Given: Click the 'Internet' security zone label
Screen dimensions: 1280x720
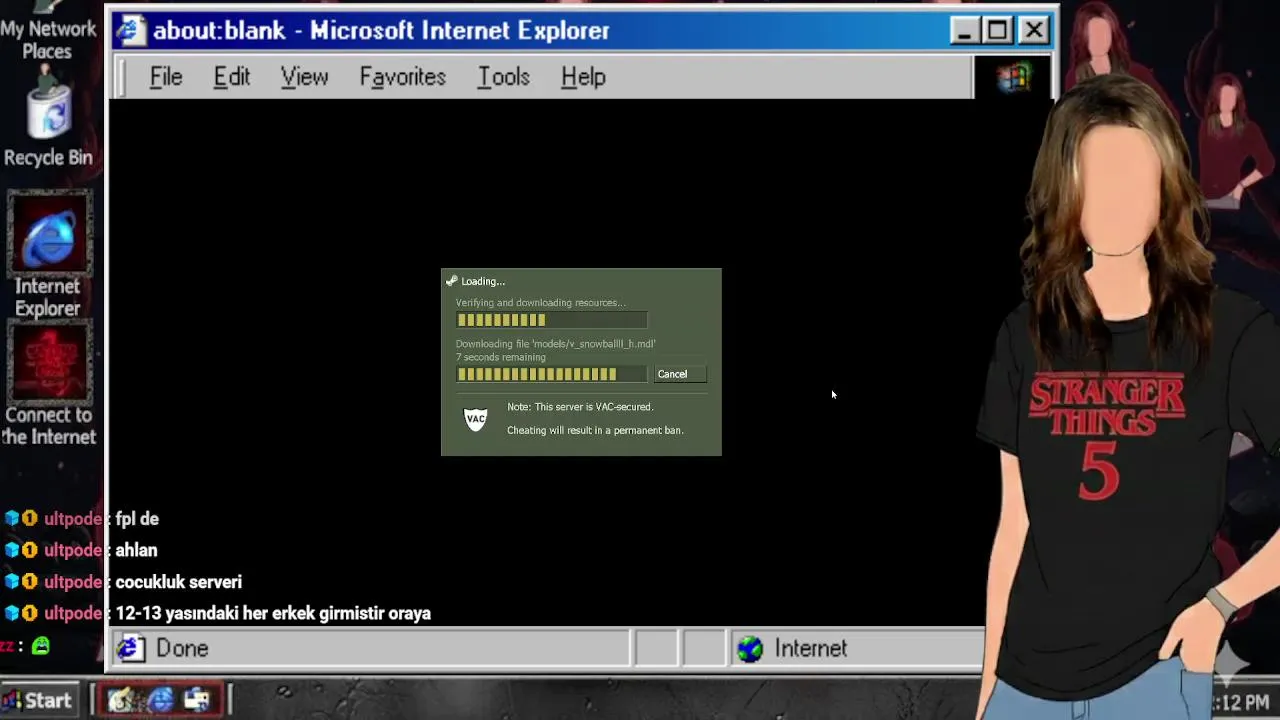Looking at the screenshot, I should tap(811, 649).
